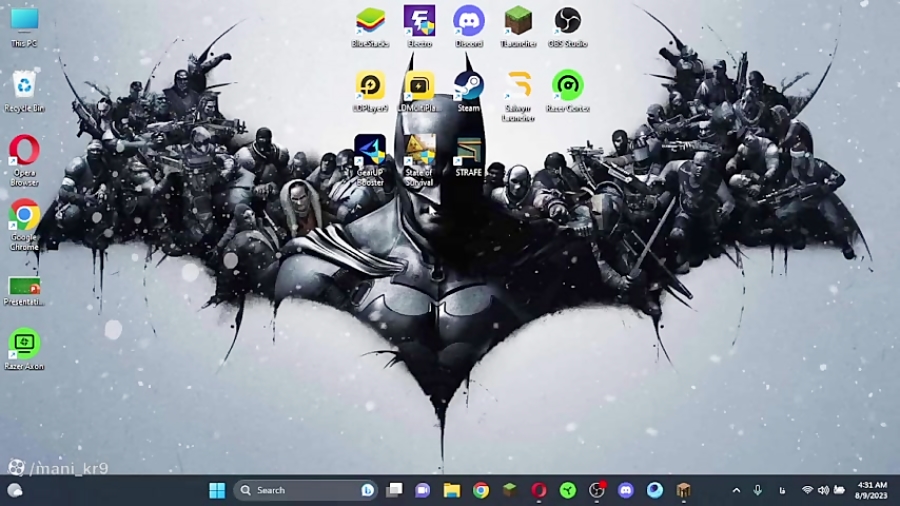Select the STRAFE desktop shortcut
This screenshot has height=506, width=900.
point(469,155)
